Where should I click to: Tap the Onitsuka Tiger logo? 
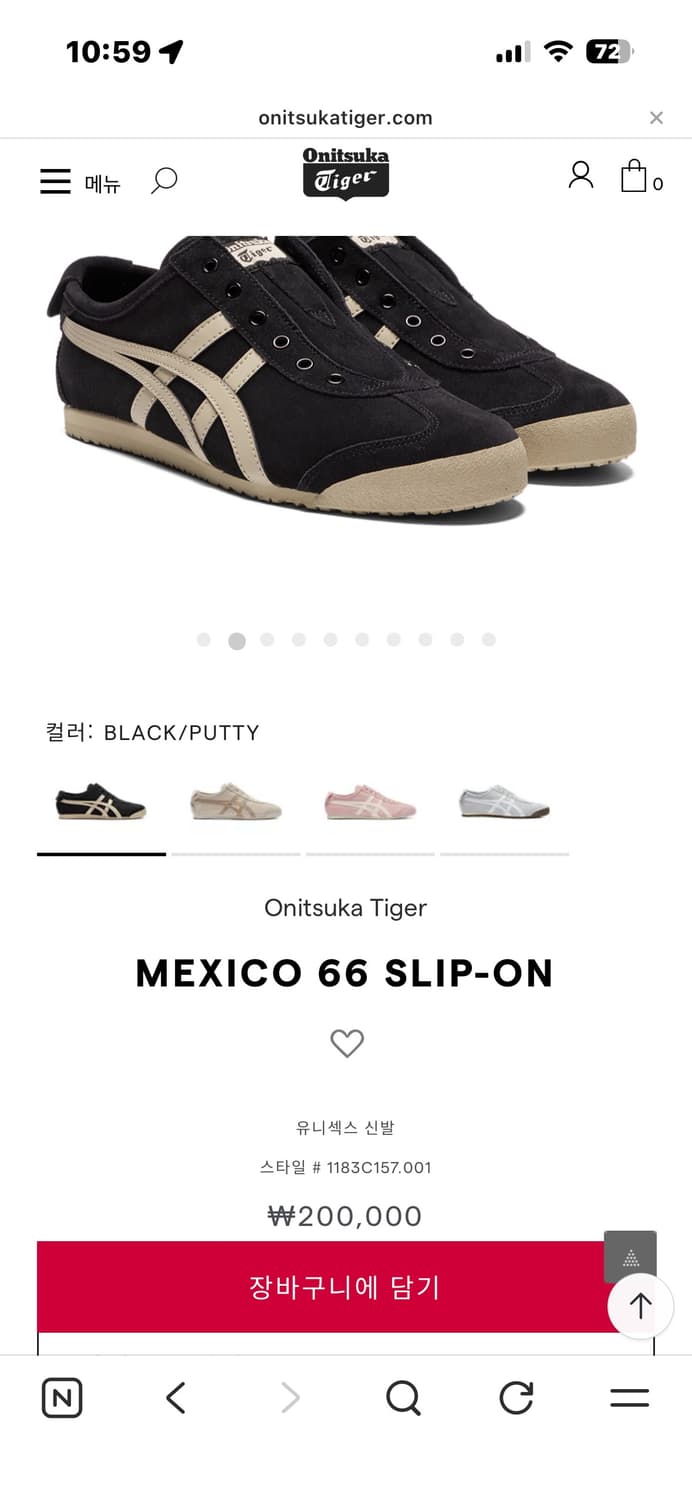pos(345,173)
